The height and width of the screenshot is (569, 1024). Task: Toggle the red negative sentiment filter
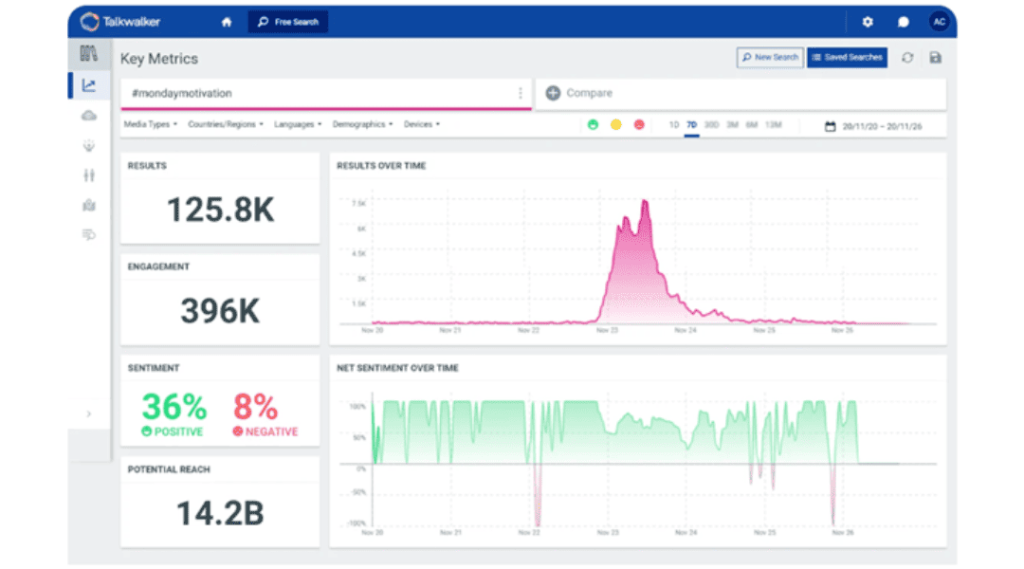coord(640,125)
